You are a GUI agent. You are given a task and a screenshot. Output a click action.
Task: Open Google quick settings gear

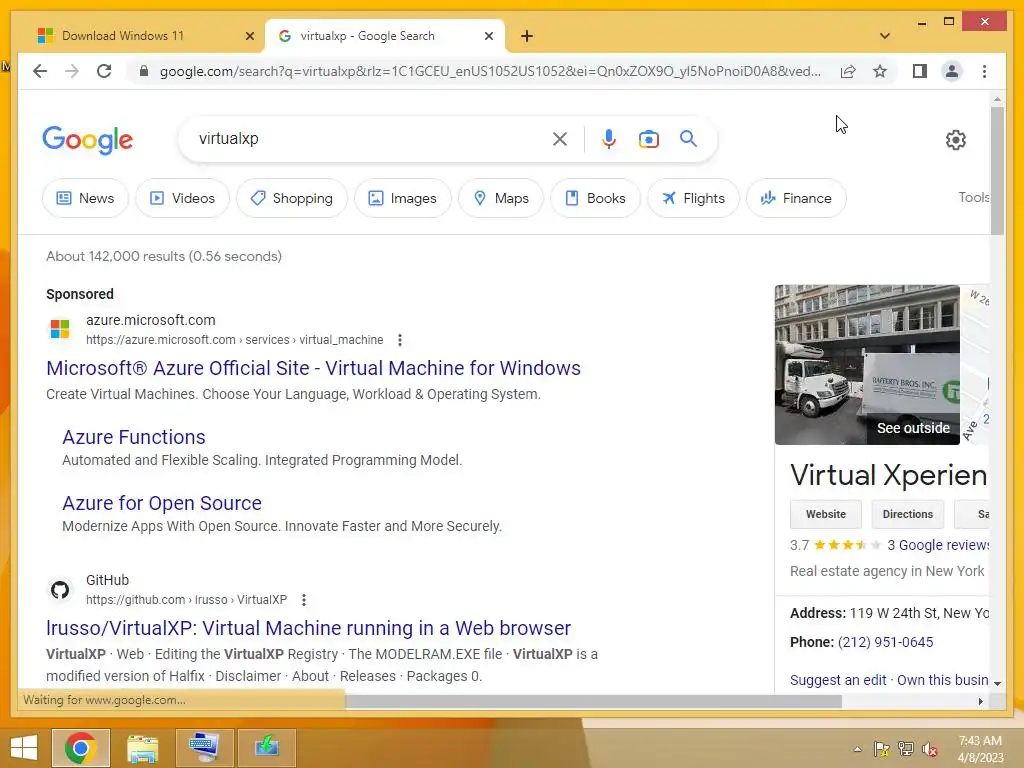[955, 140]
